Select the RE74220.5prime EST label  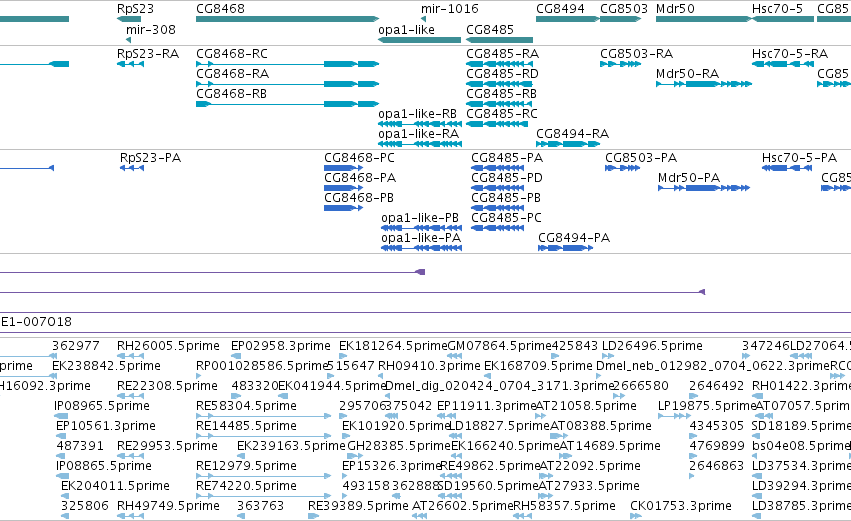tap(246, 486)
